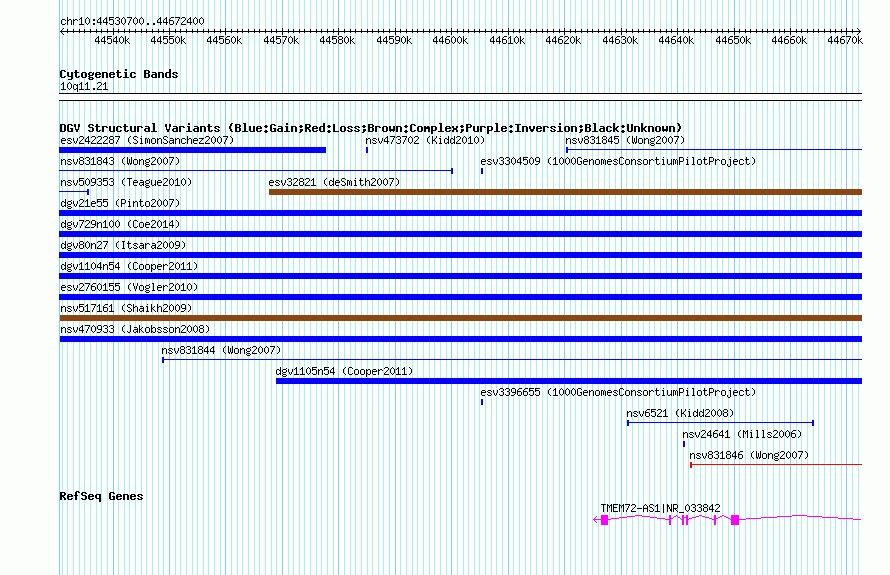Viewport: 890px width, 575px height.
Task: Click the 44580k ruler label
Action: [x=337, y=40]
